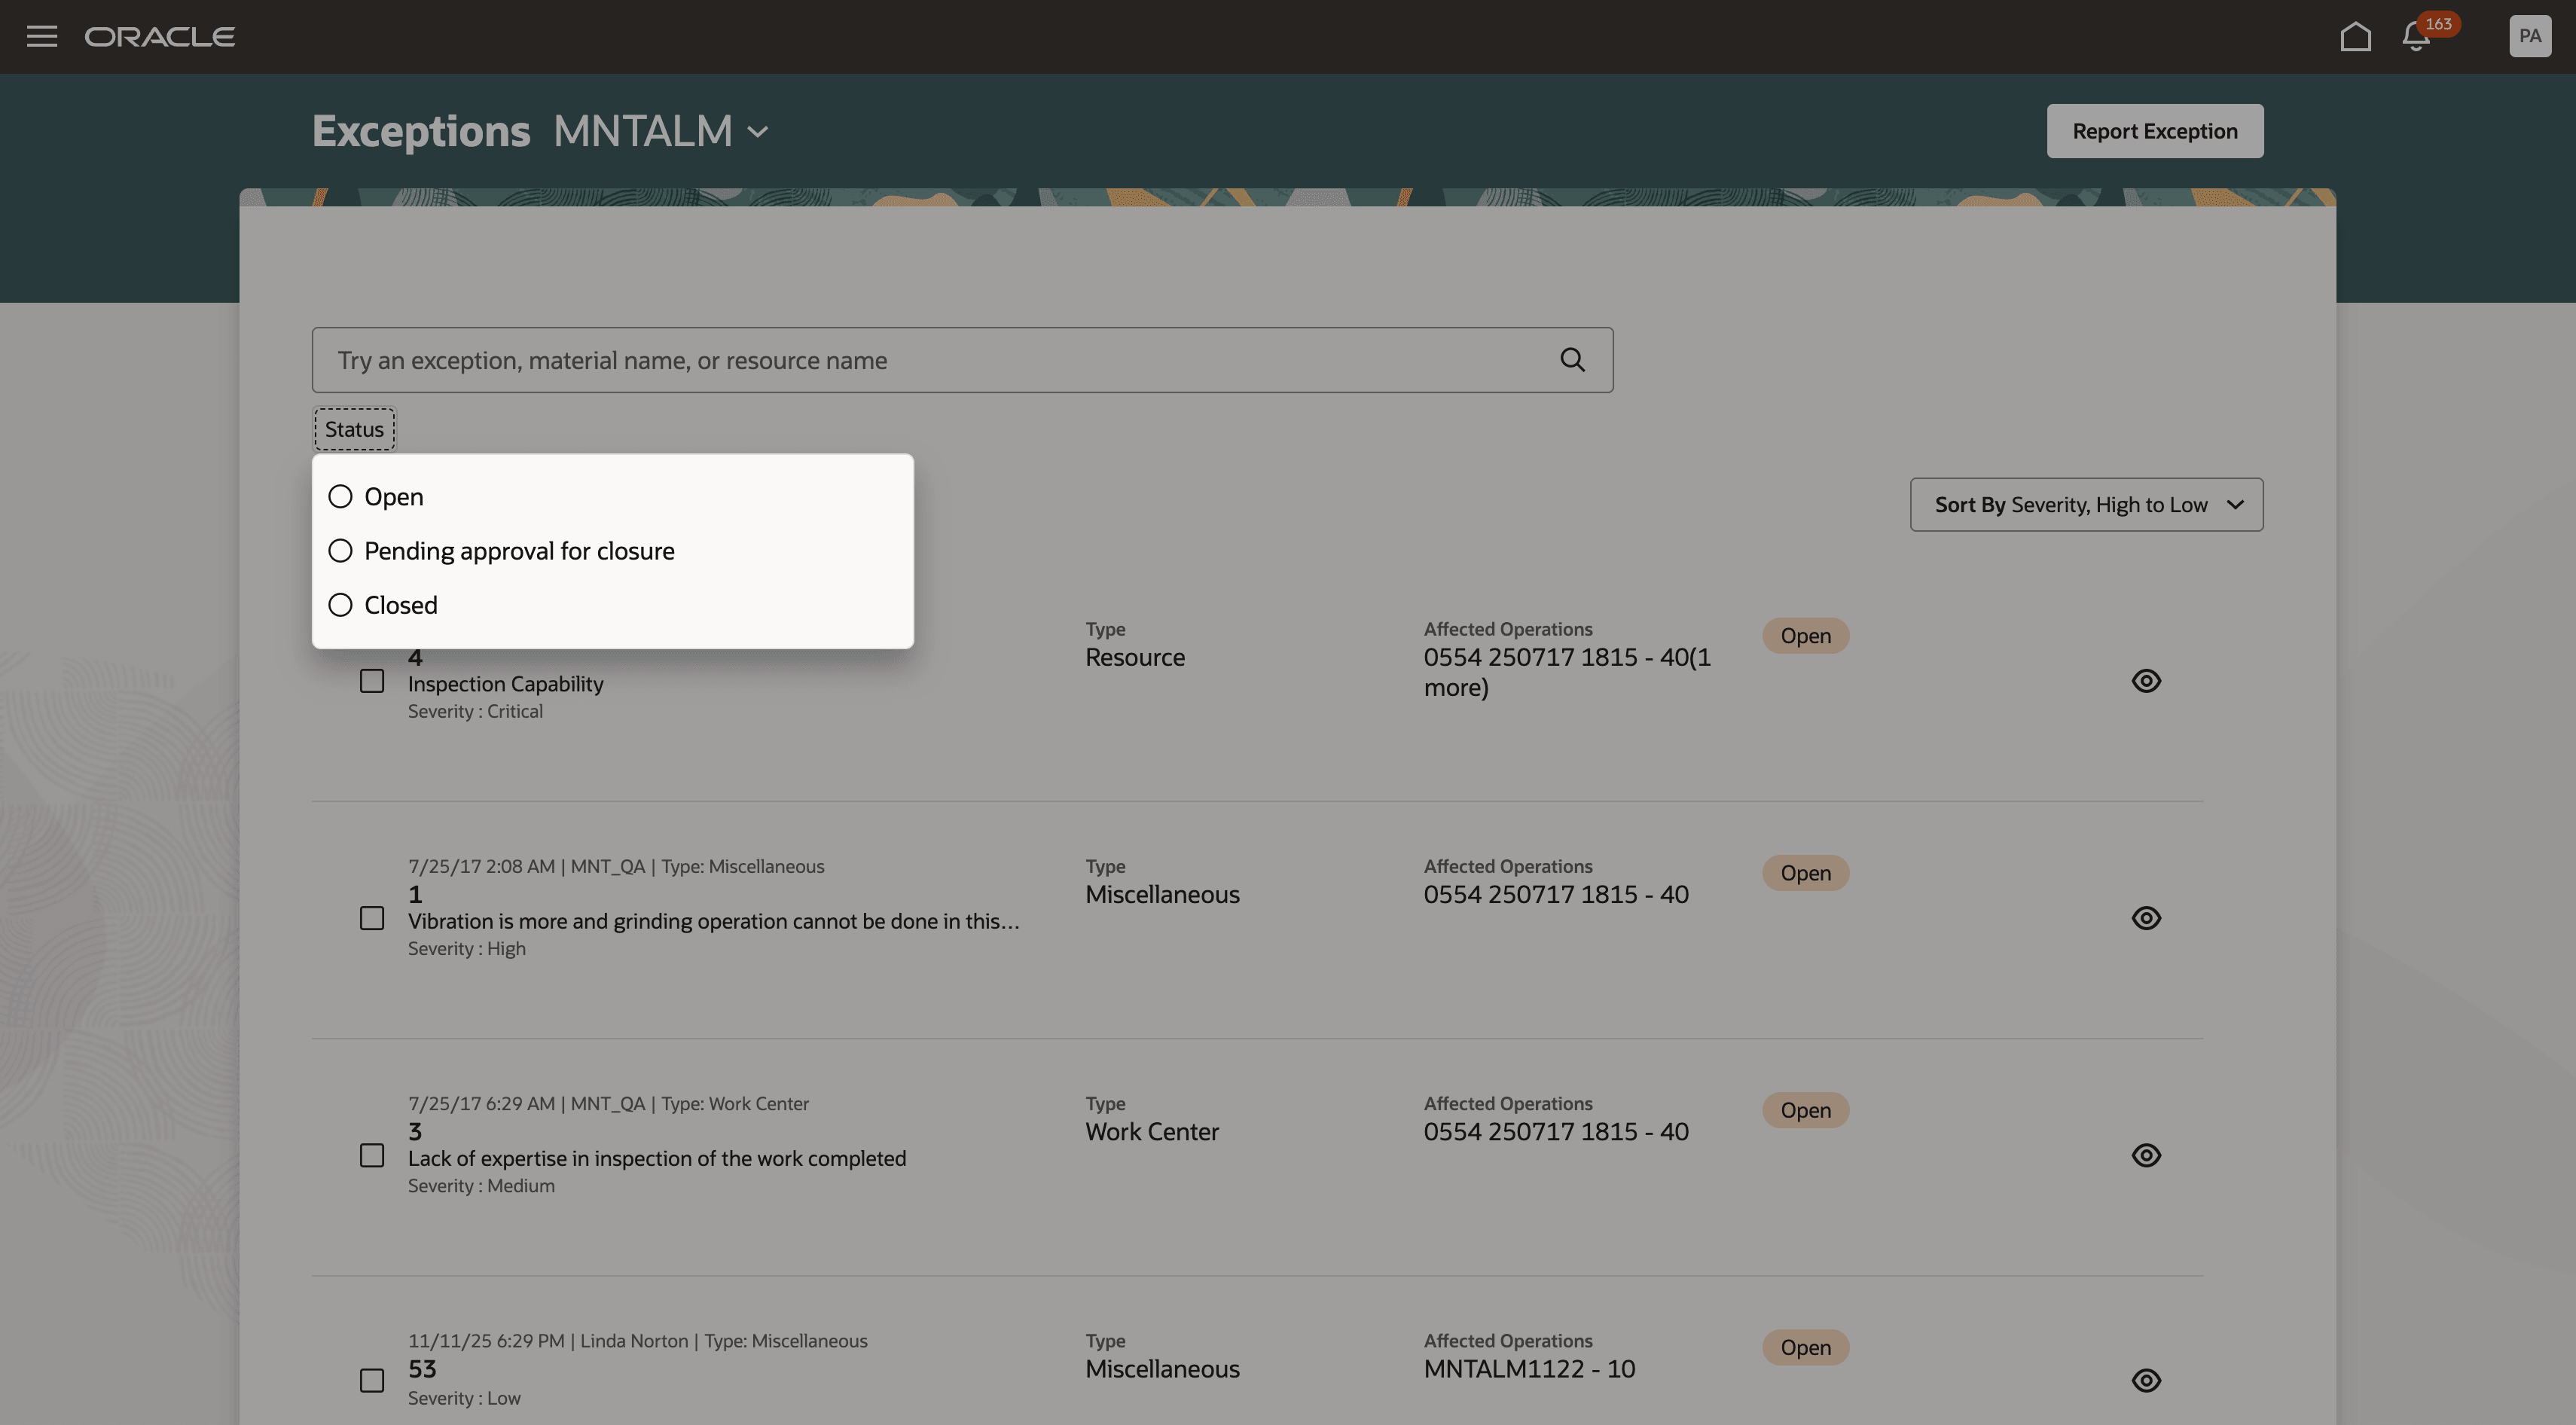This screenshot has width=2576, height=1425.
Task: Open eye icon for vibration grinding exception
Action: click(2147, 917)
